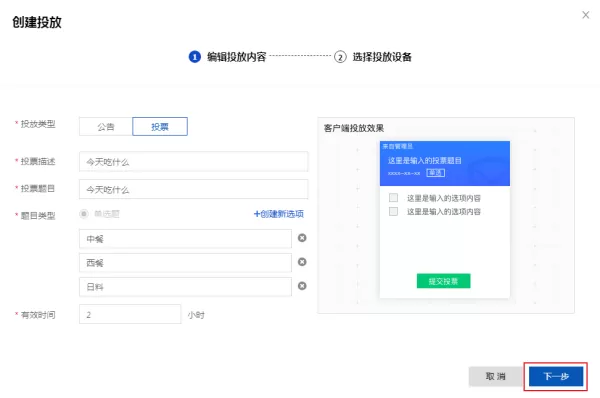Click the 小时 unit label
This screenshot has height=398, width=600.
(x=196, y=315)
